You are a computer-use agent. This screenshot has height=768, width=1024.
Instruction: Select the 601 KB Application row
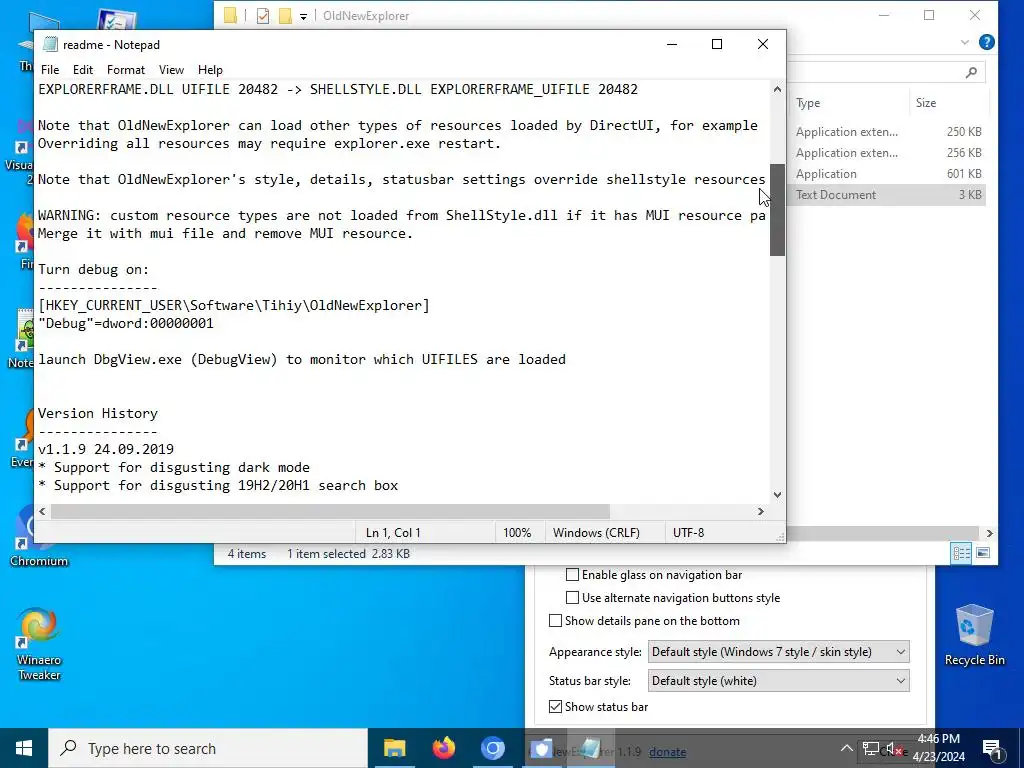pos(888,174)
